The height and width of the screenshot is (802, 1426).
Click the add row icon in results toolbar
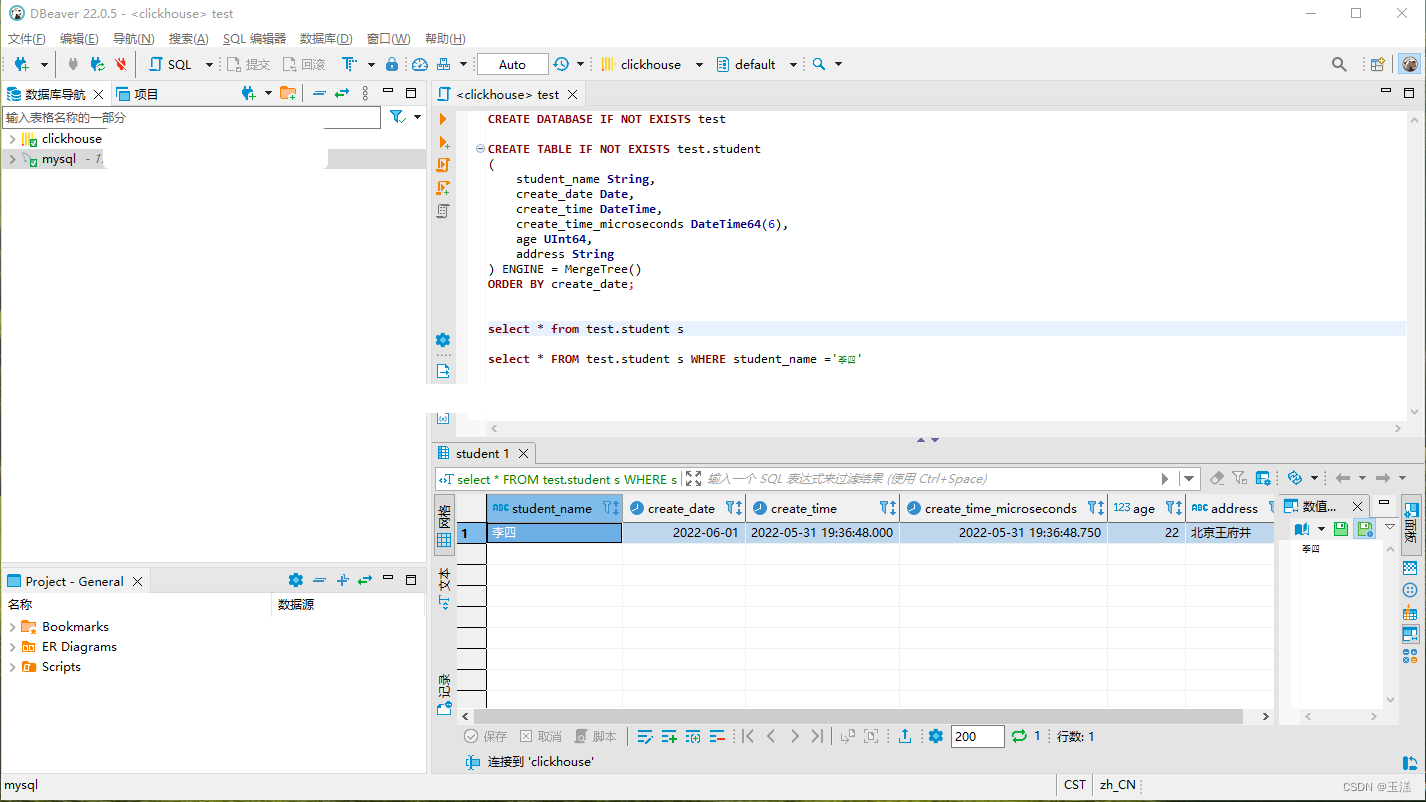pyautogui.click(x=669, y=736)
